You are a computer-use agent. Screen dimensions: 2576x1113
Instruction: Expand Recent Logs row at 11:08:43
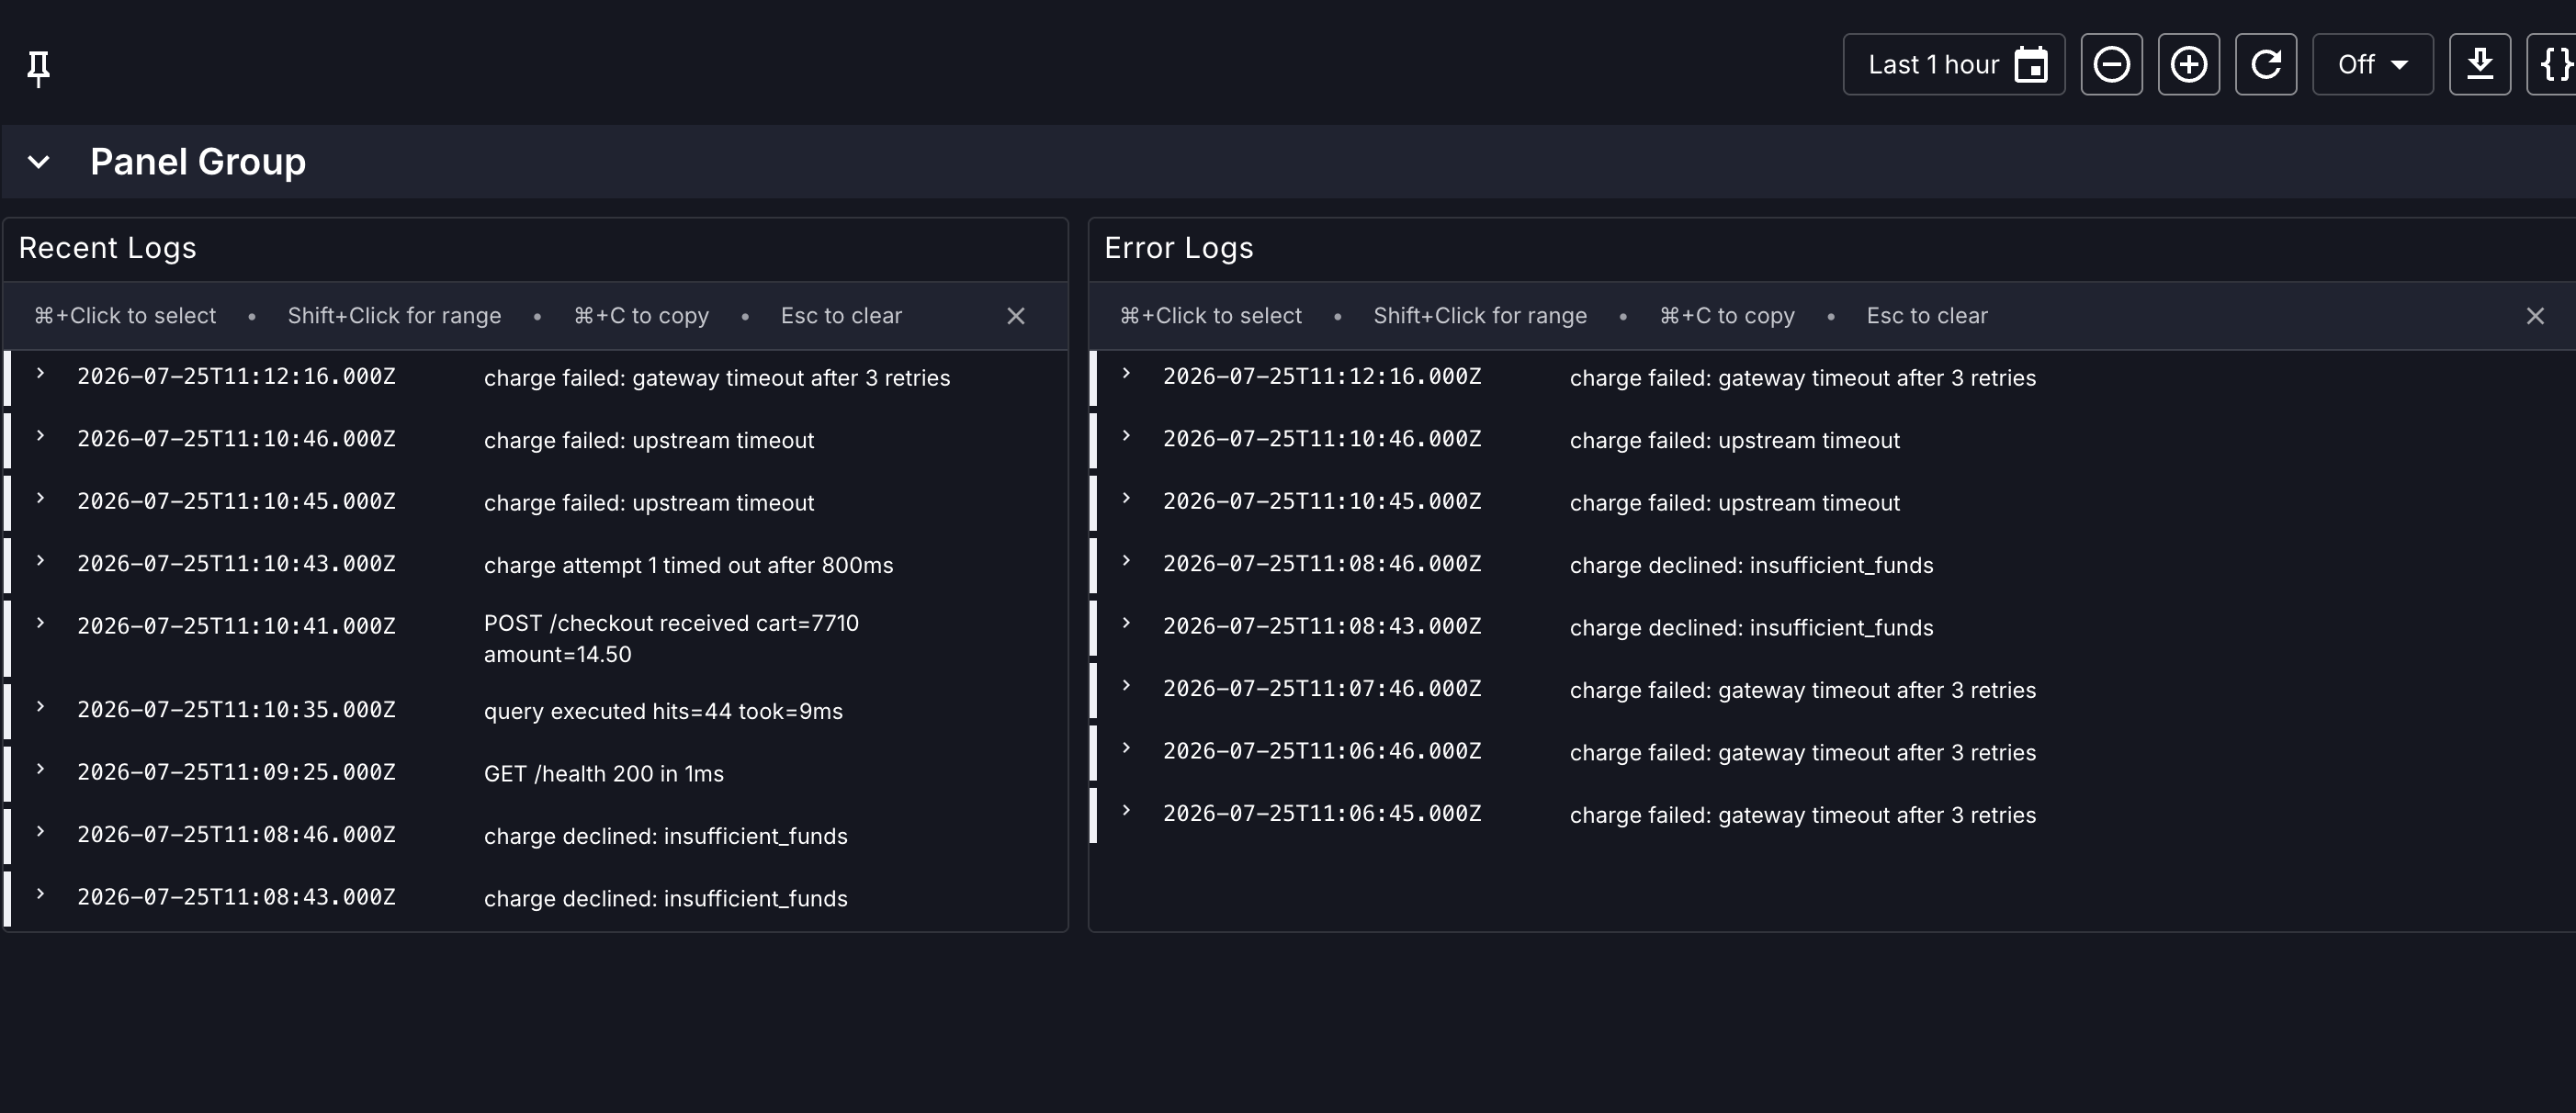40,894
